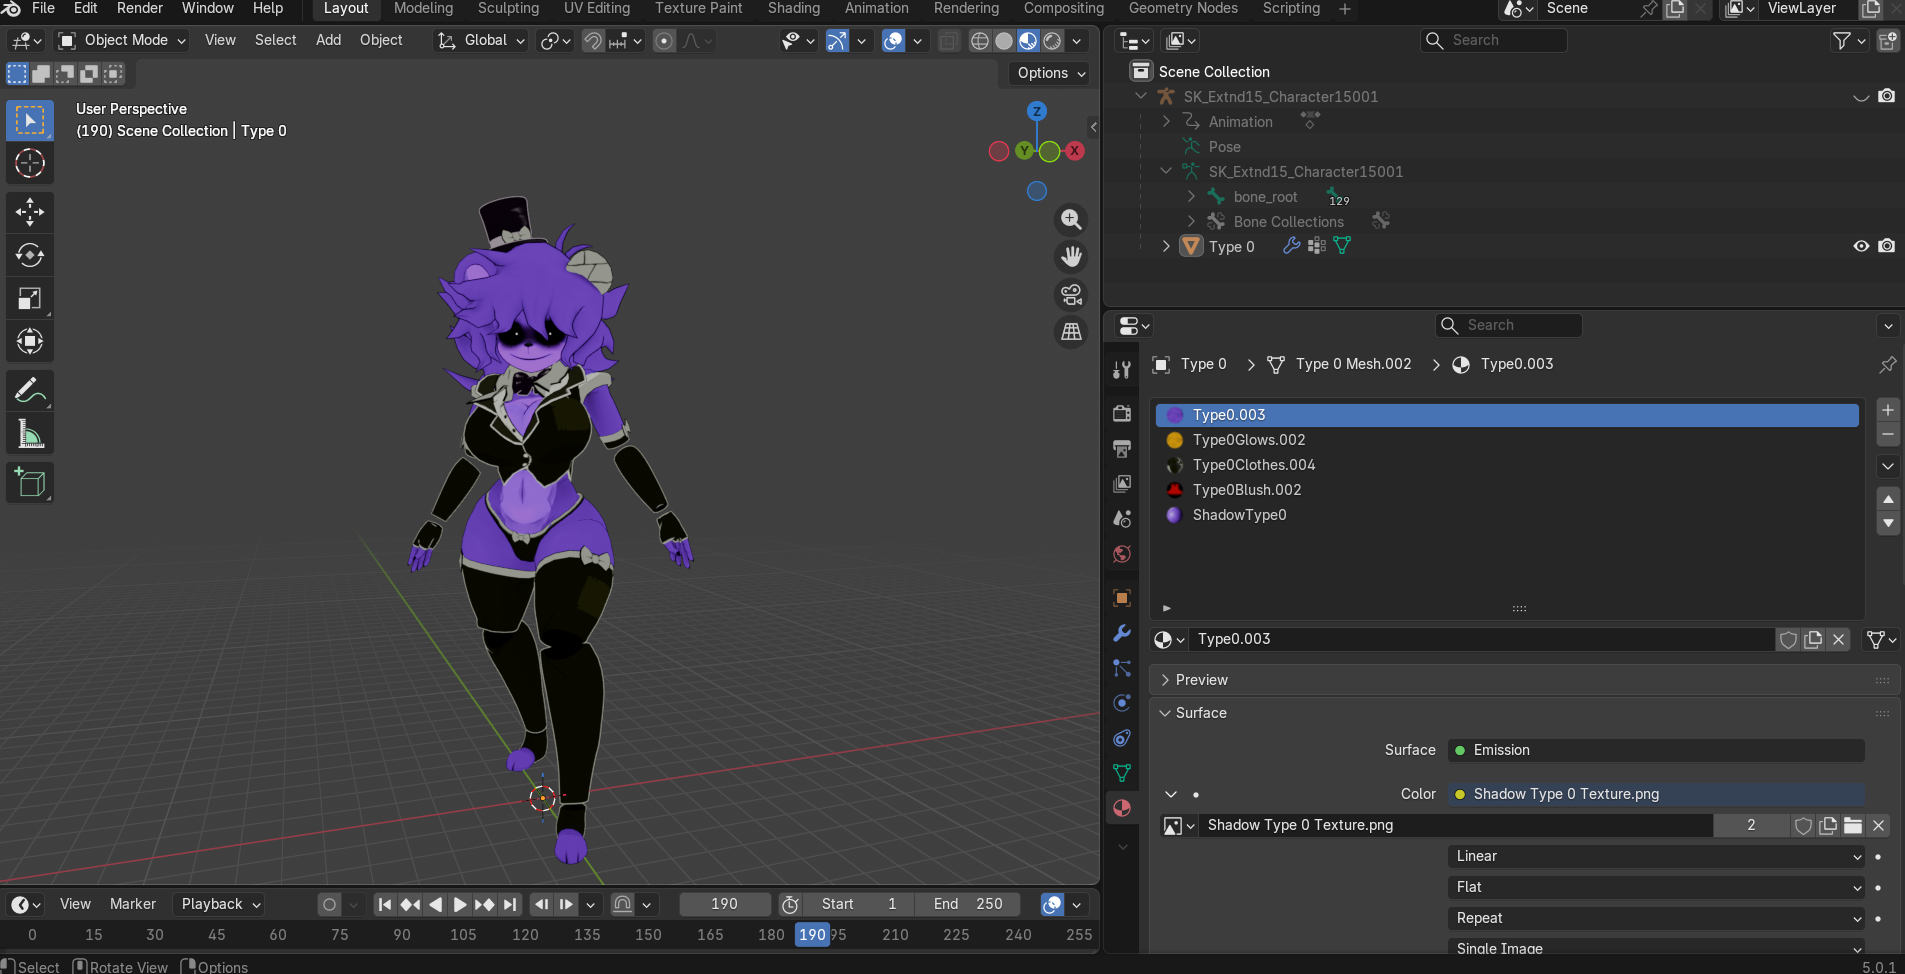Open the World properties tab
1905x974 pixels.
[1122, 553]
